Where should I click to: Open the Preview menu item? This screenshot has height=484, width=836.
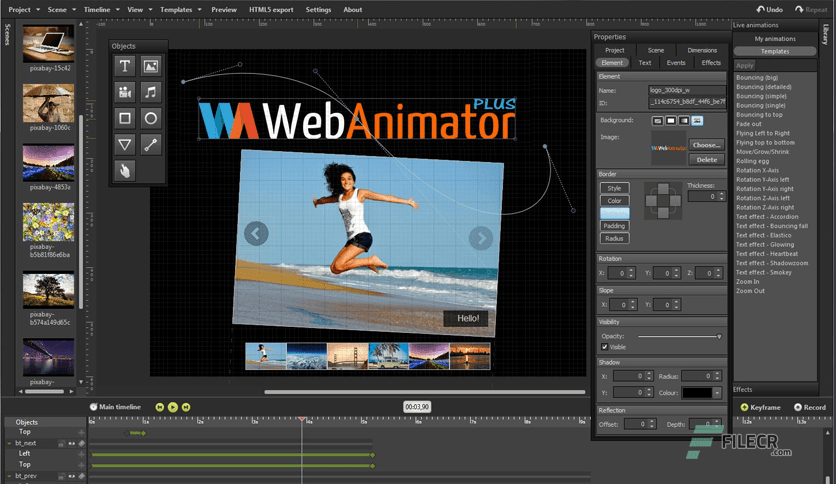click(x=224, y=10)
